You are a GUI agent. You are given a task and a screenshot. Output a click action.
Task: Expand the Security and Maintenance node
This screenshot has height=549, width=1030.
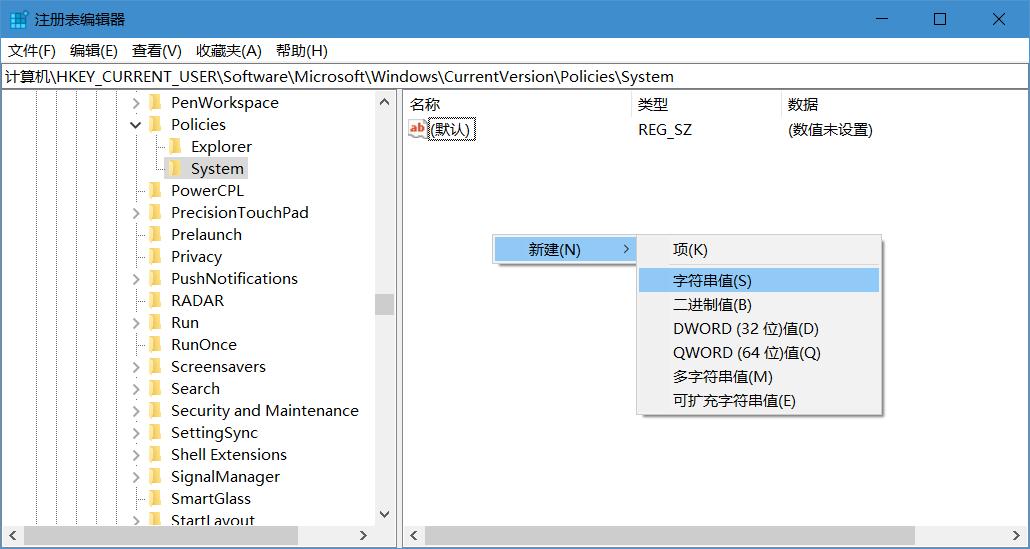136,410
